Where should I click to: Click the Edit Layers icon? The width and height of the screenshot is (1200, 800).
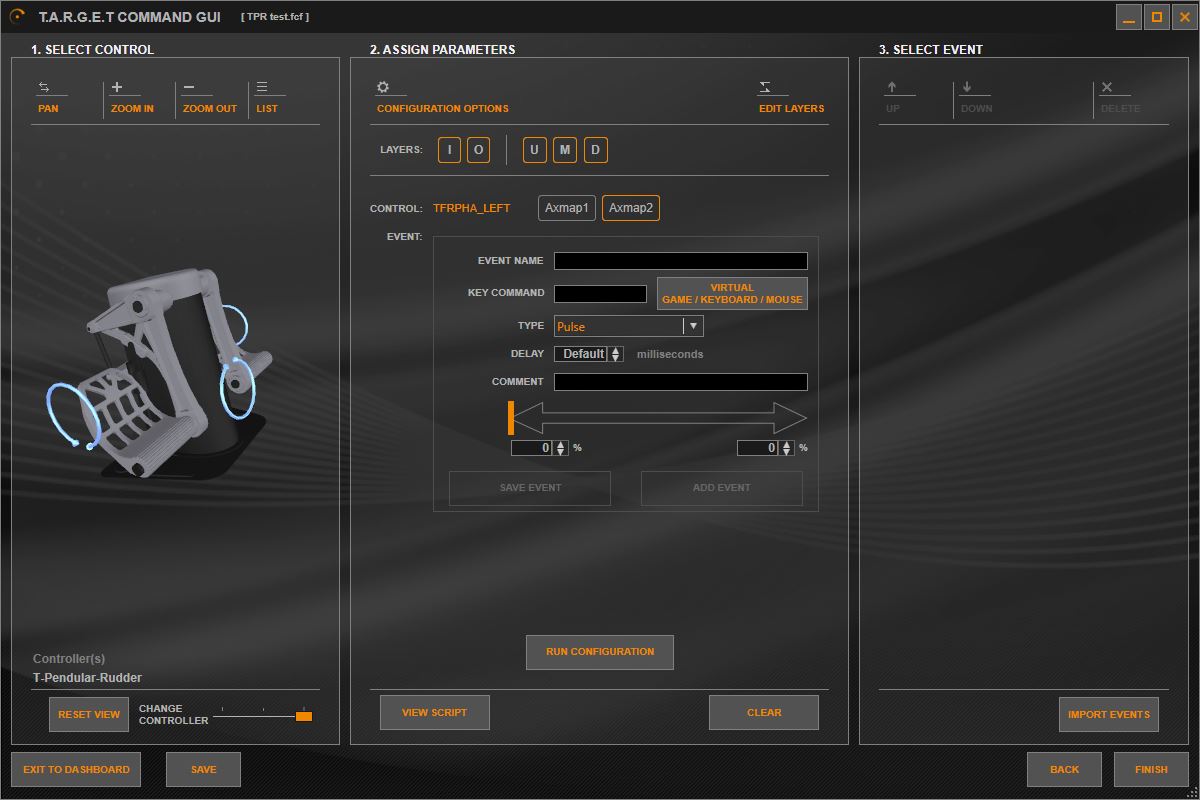pos(766,88)
